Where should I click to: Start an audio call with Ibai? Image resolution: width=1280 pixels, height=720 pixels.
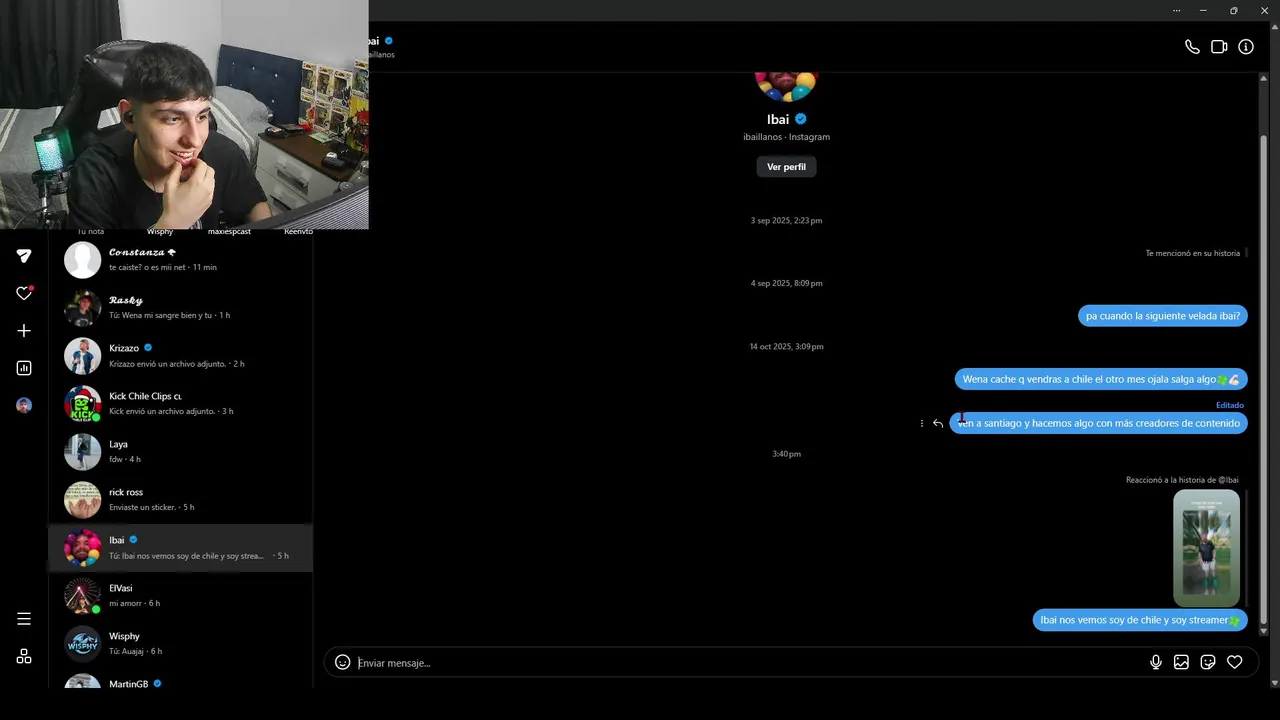[x=1192, y=47]
